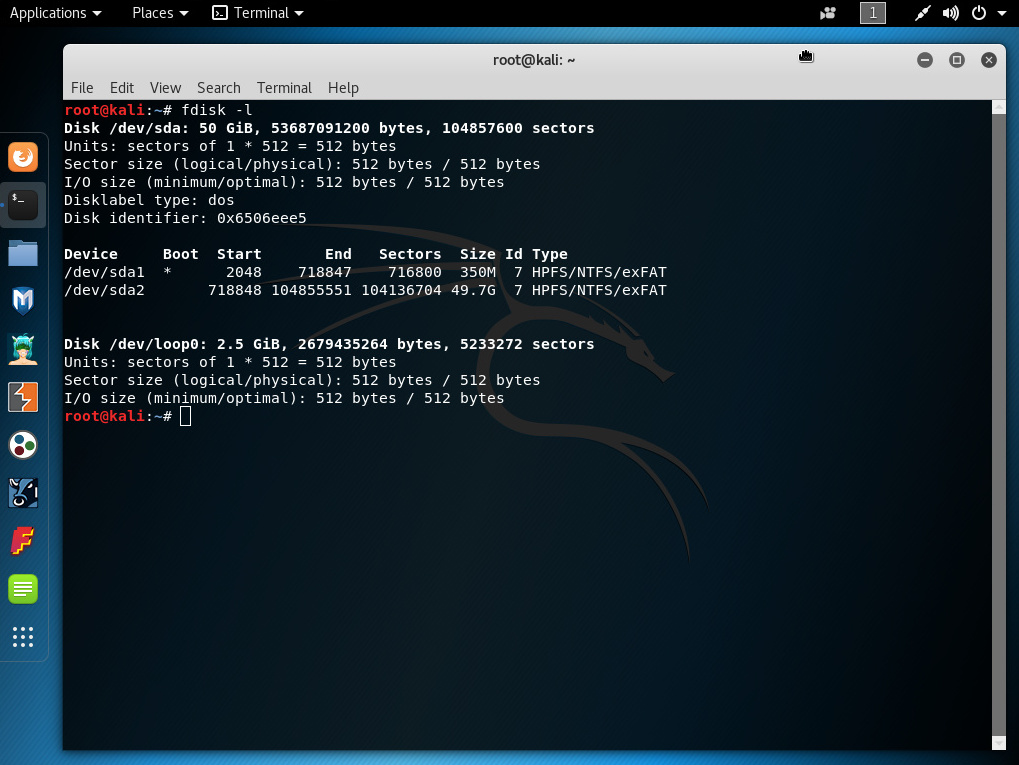Open the Edit menu in terminal window
This screenshot has height=765, width=1019.
tap(122, 88)
